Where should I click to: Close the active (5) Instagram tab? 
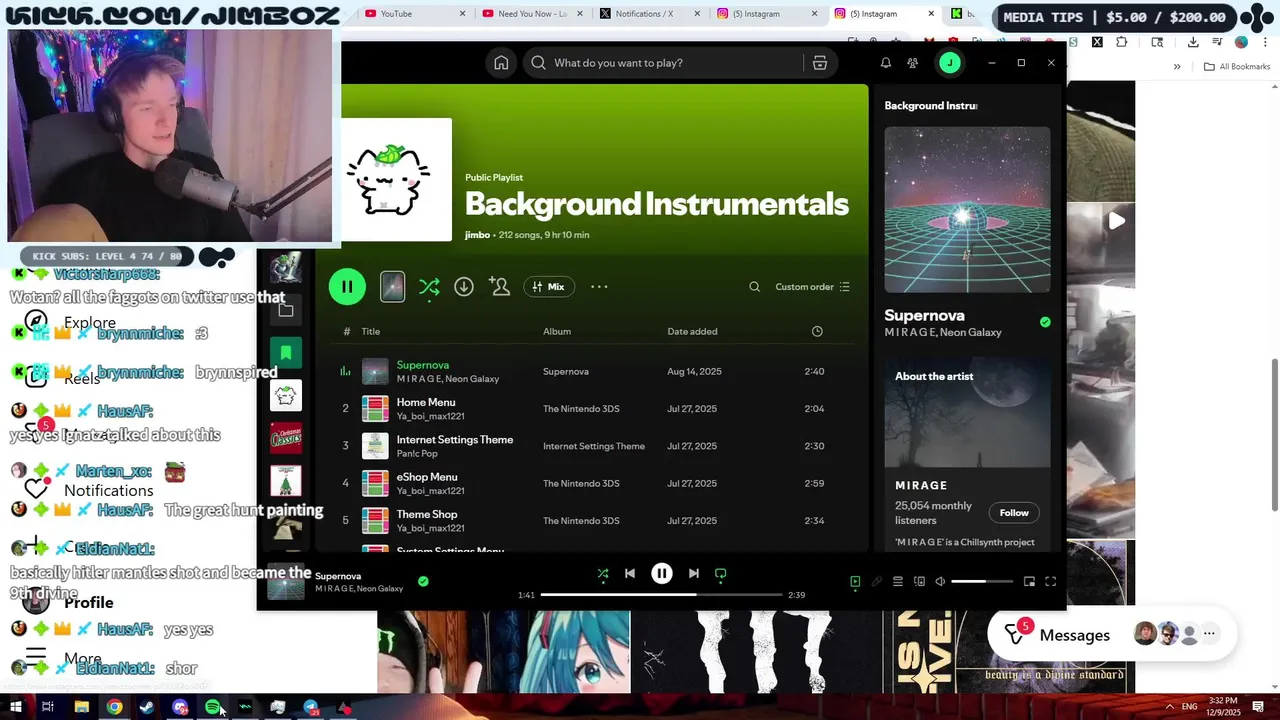click(x=932, y=14)
